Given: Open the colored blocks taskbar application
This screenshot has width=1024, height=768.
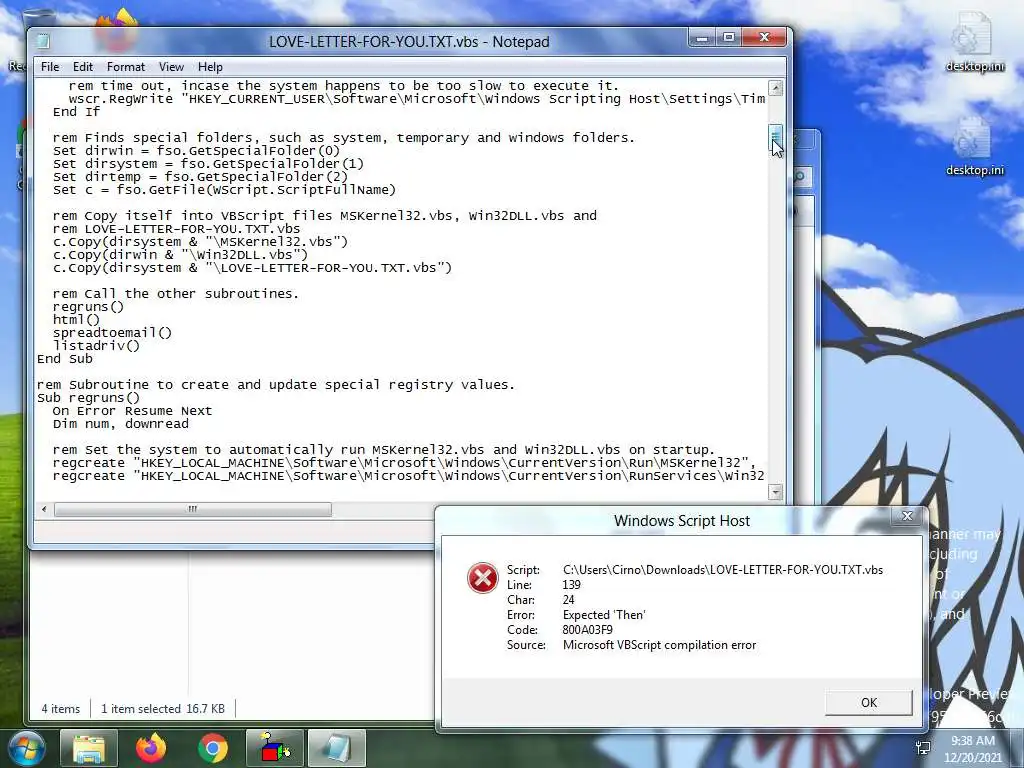Looking at the screenshot, I should [x=275, y=748].
